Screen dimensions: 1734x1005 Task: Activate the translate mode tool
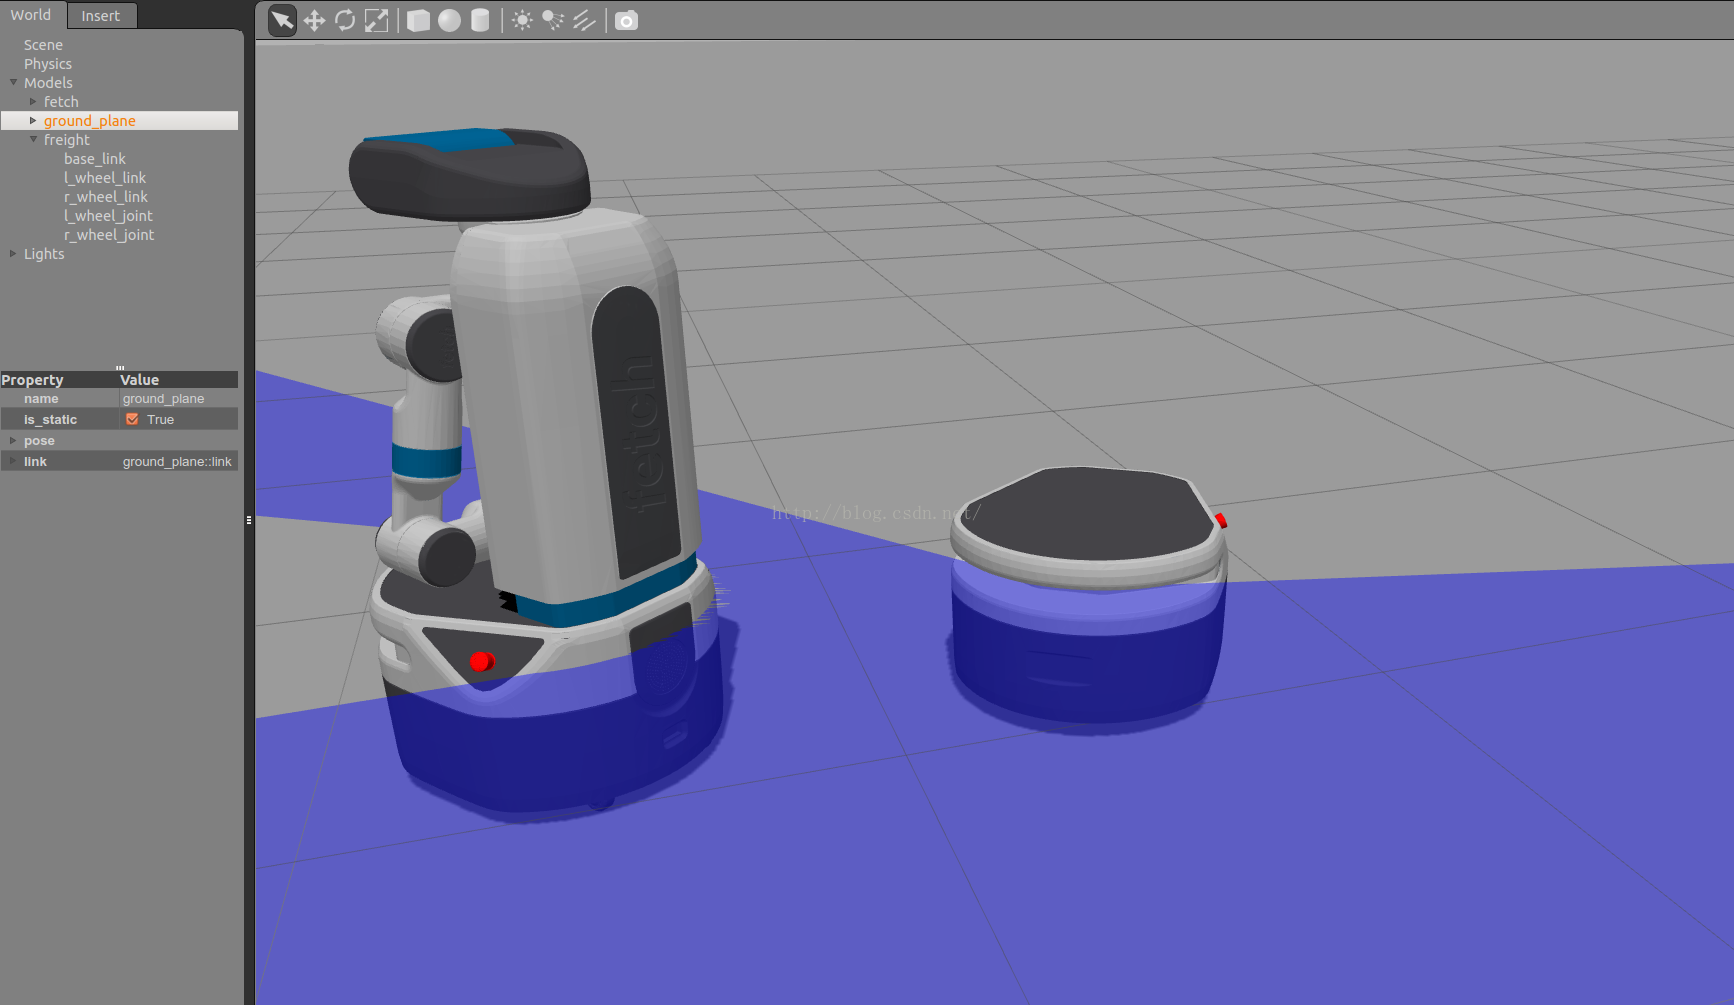(x=314, y=20)
